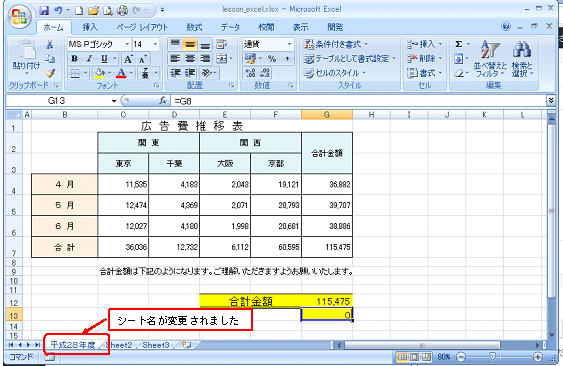
Task: Click the 削除 button in cells group
Action: coord(424,59)
